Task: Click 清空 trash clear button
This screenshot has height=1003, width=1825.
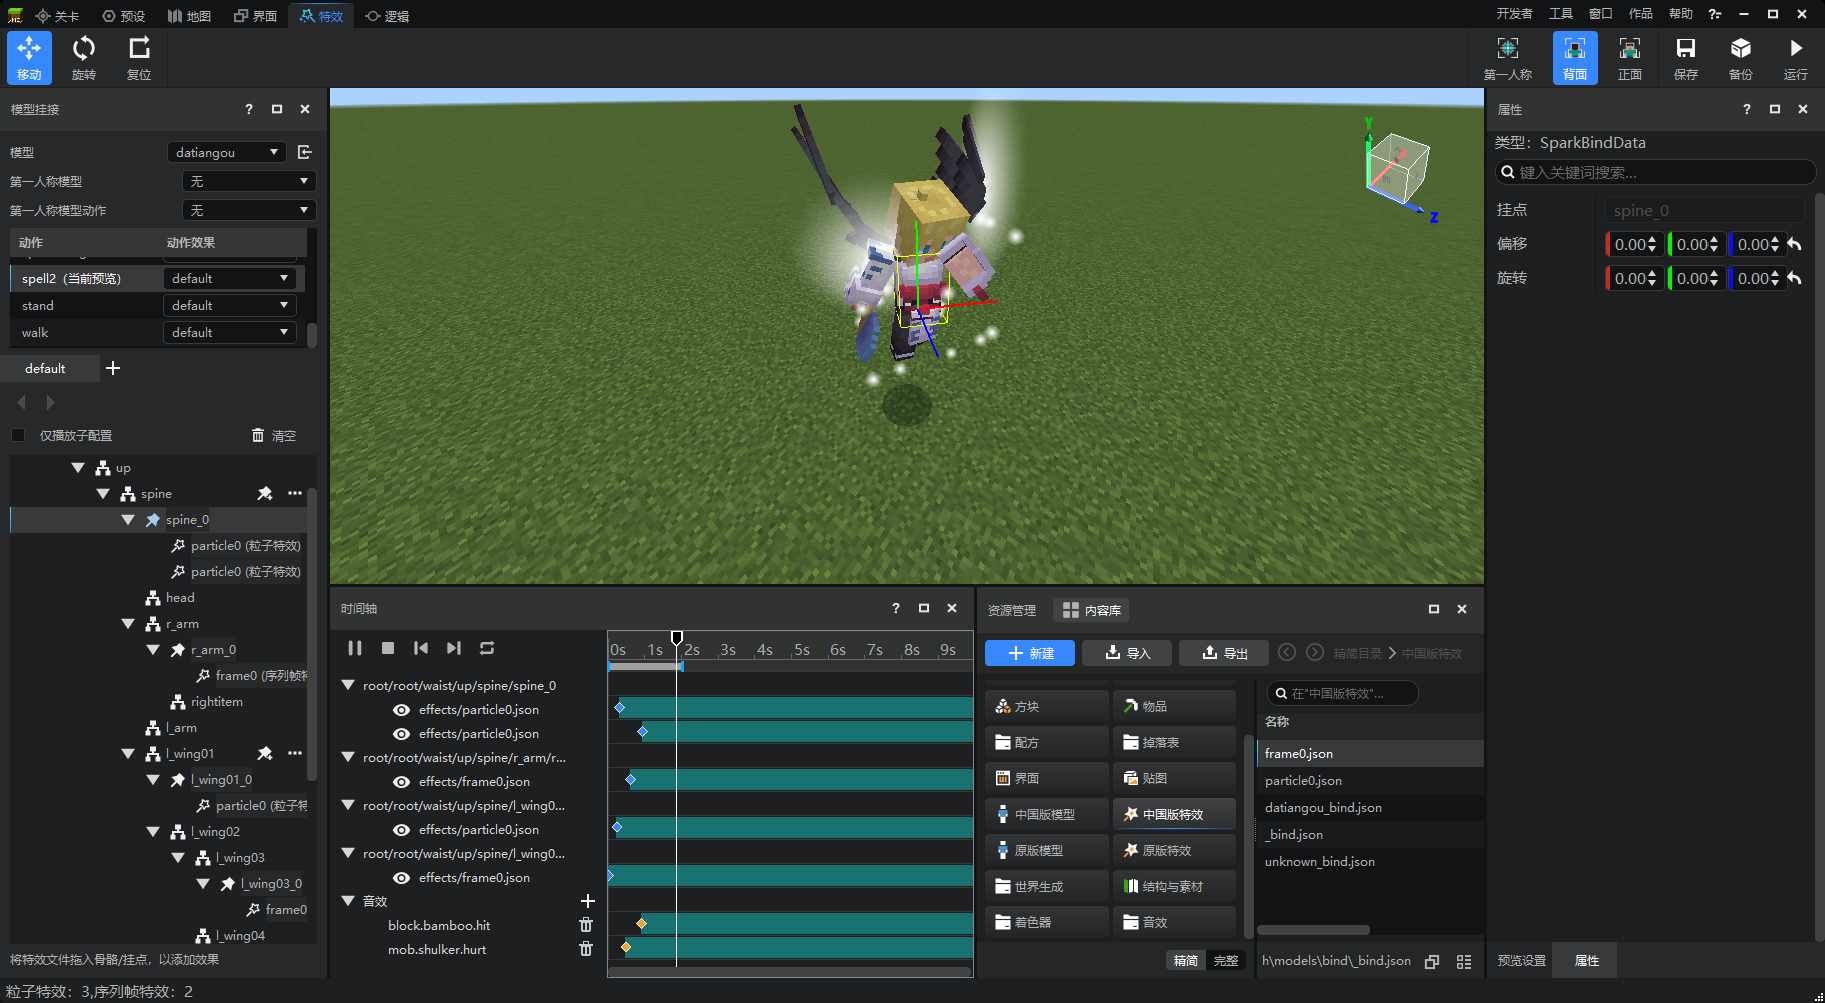Action: tap(274, 435)
